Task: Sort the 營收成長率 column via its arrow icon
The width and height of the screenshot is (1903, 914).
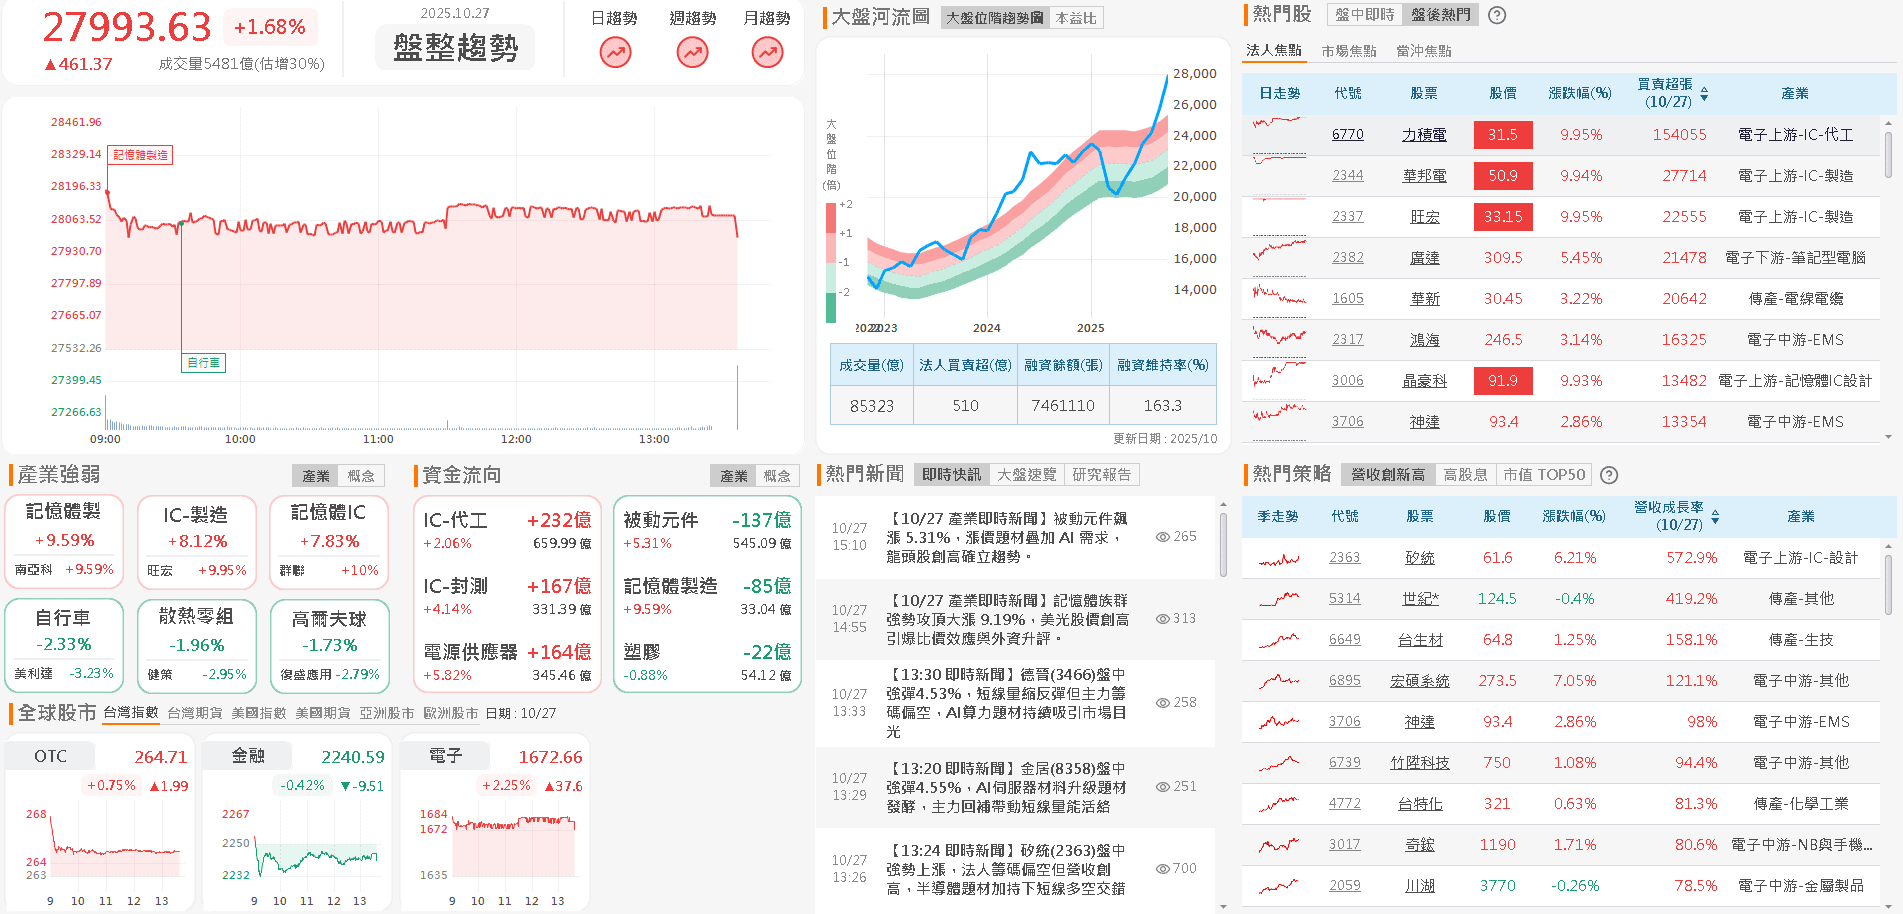Action: 1717,516
